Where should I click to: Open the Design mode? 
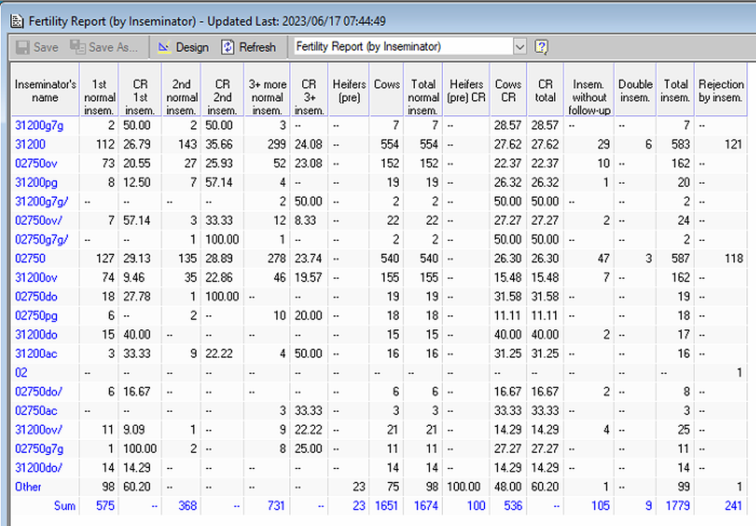[x=184, y=47]
